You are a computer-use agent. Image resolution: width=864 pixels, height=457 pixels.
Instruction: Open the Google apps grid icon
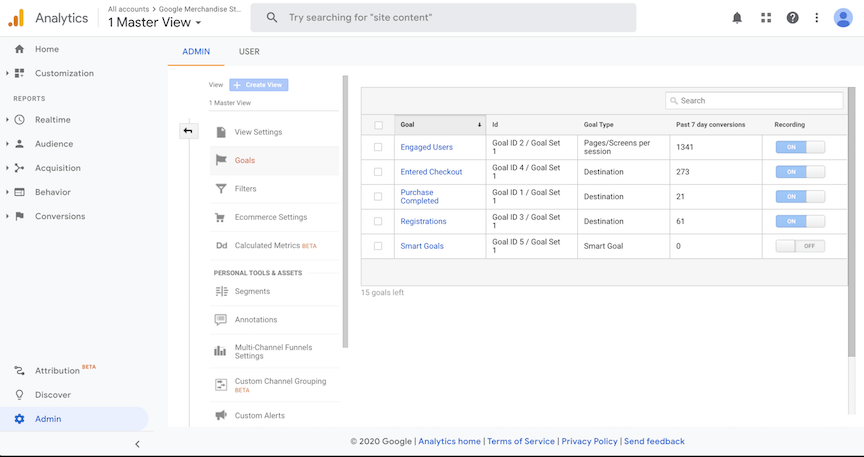[766, 18]
